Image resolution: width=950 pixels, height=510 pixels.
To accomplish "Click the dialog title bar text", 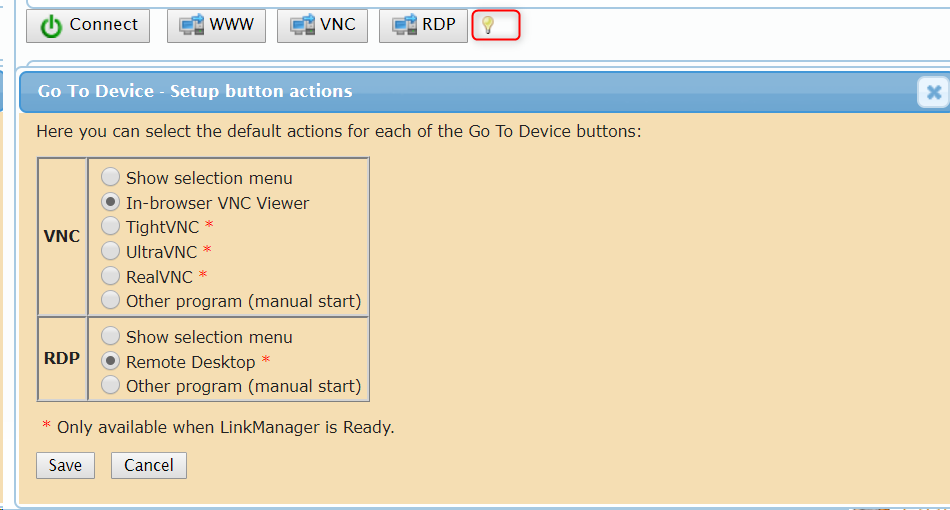I will pos(194,91).
